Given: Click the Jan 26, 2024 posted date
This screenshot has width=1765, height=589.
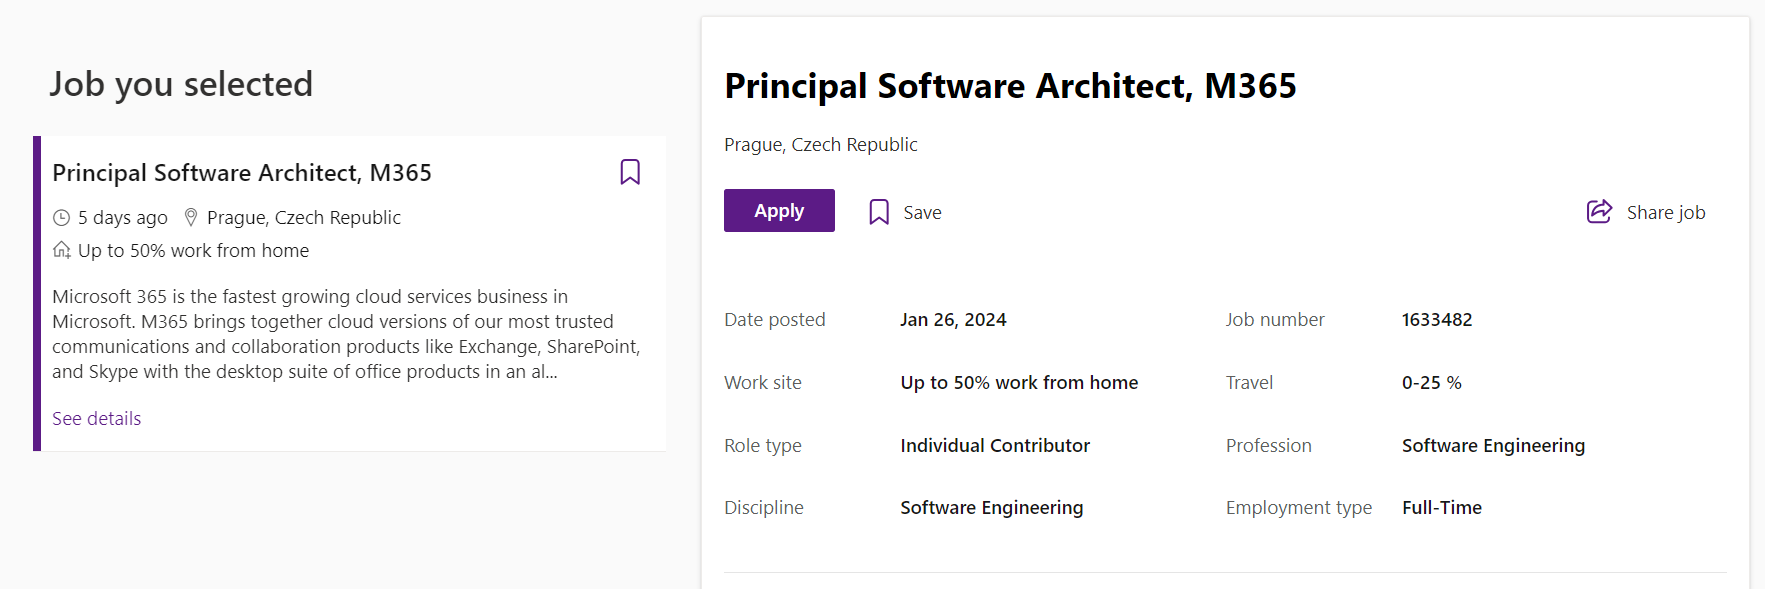Looking at the screenshot, I should tap(953, 320).
